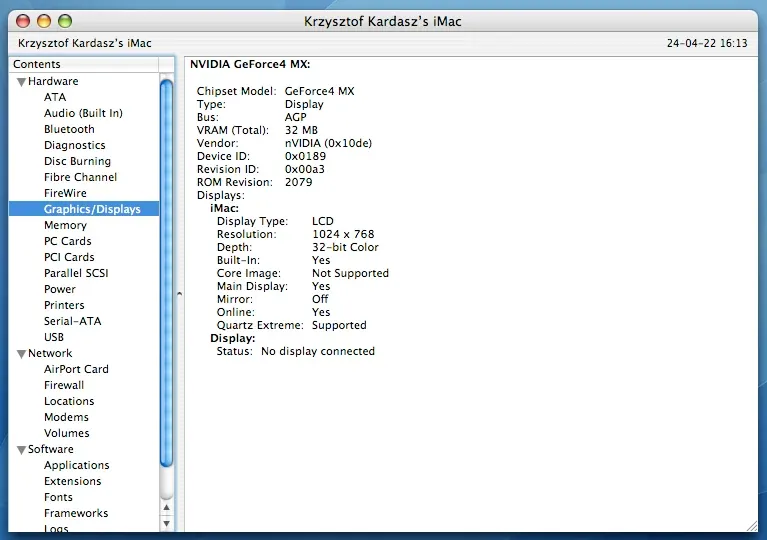Click Vendor value nVIDIA (0x10de)
This screenshot has height=540, width=767.
328,143
